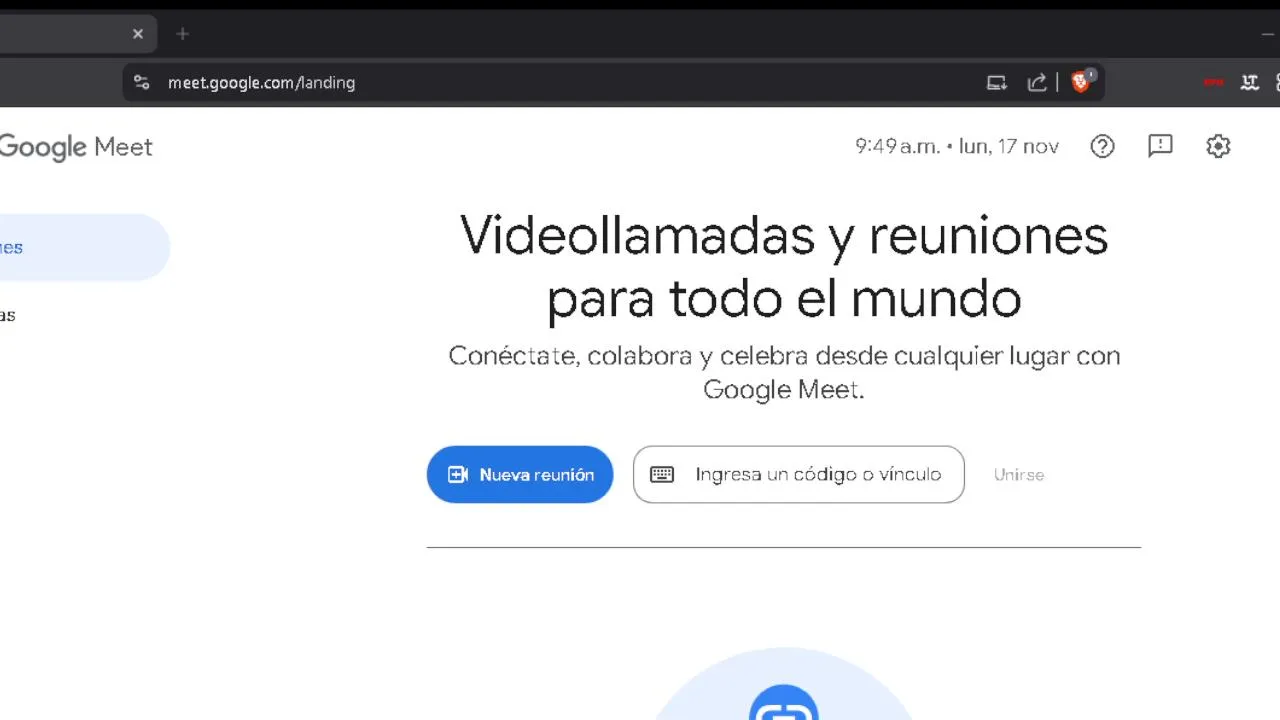Open the send feedback icon
This screenshot has width=1280, height=720.
tap(1160, 147)
